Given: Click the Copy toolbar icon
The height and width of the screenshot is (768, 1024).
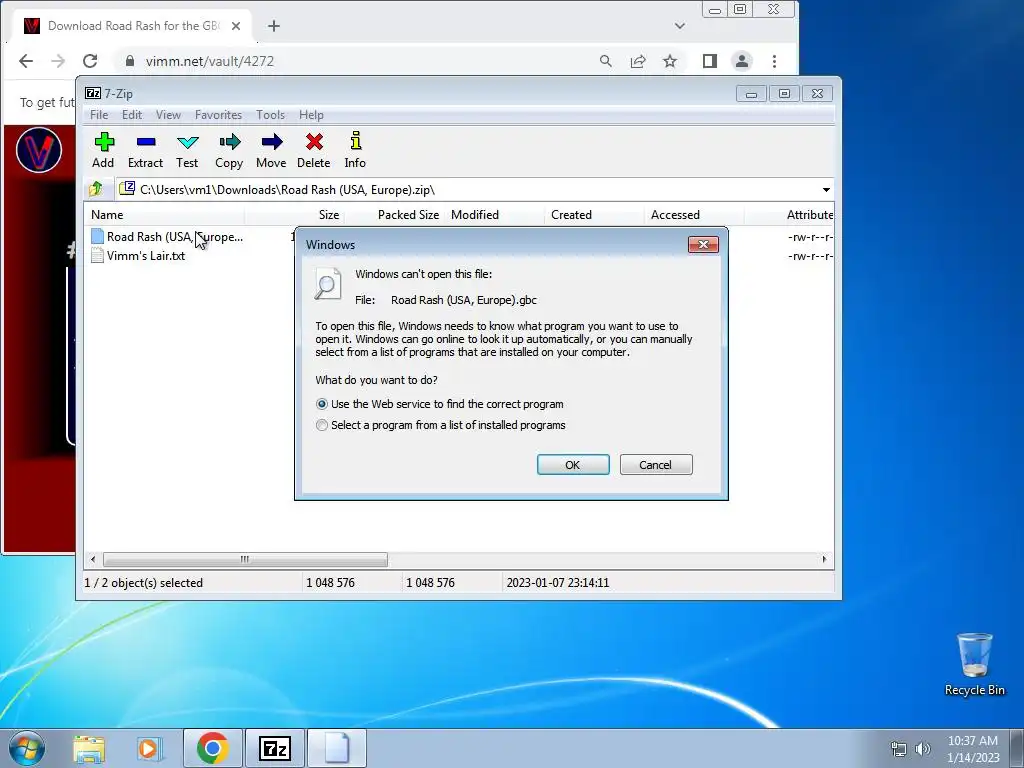Looking at the screenshot, I should click(229, 151).
